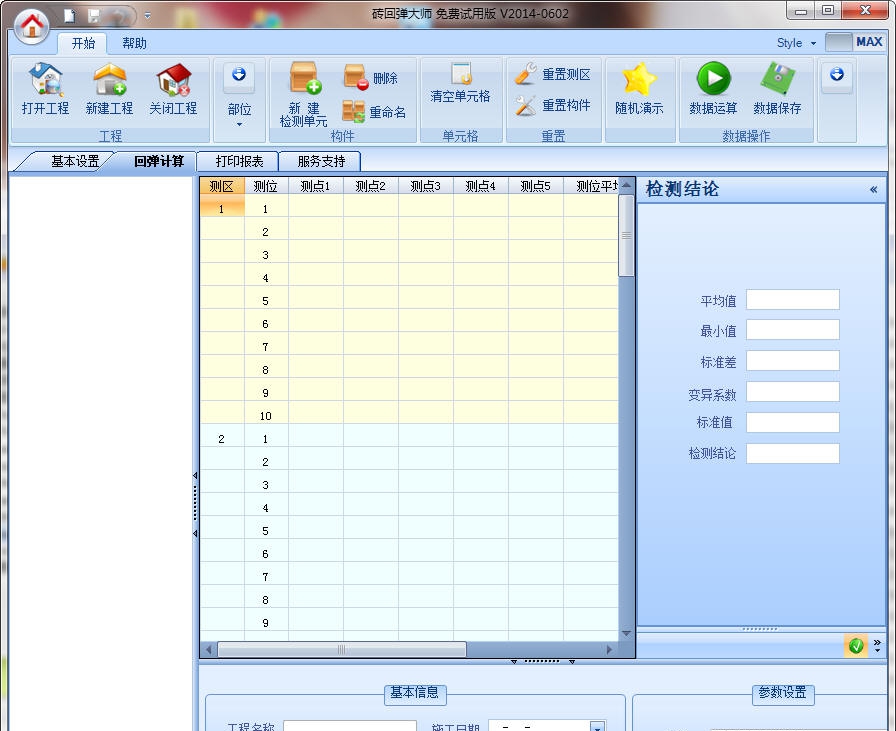Click the save quick-access icon
The image size is (896, 731).
(94, 16)
